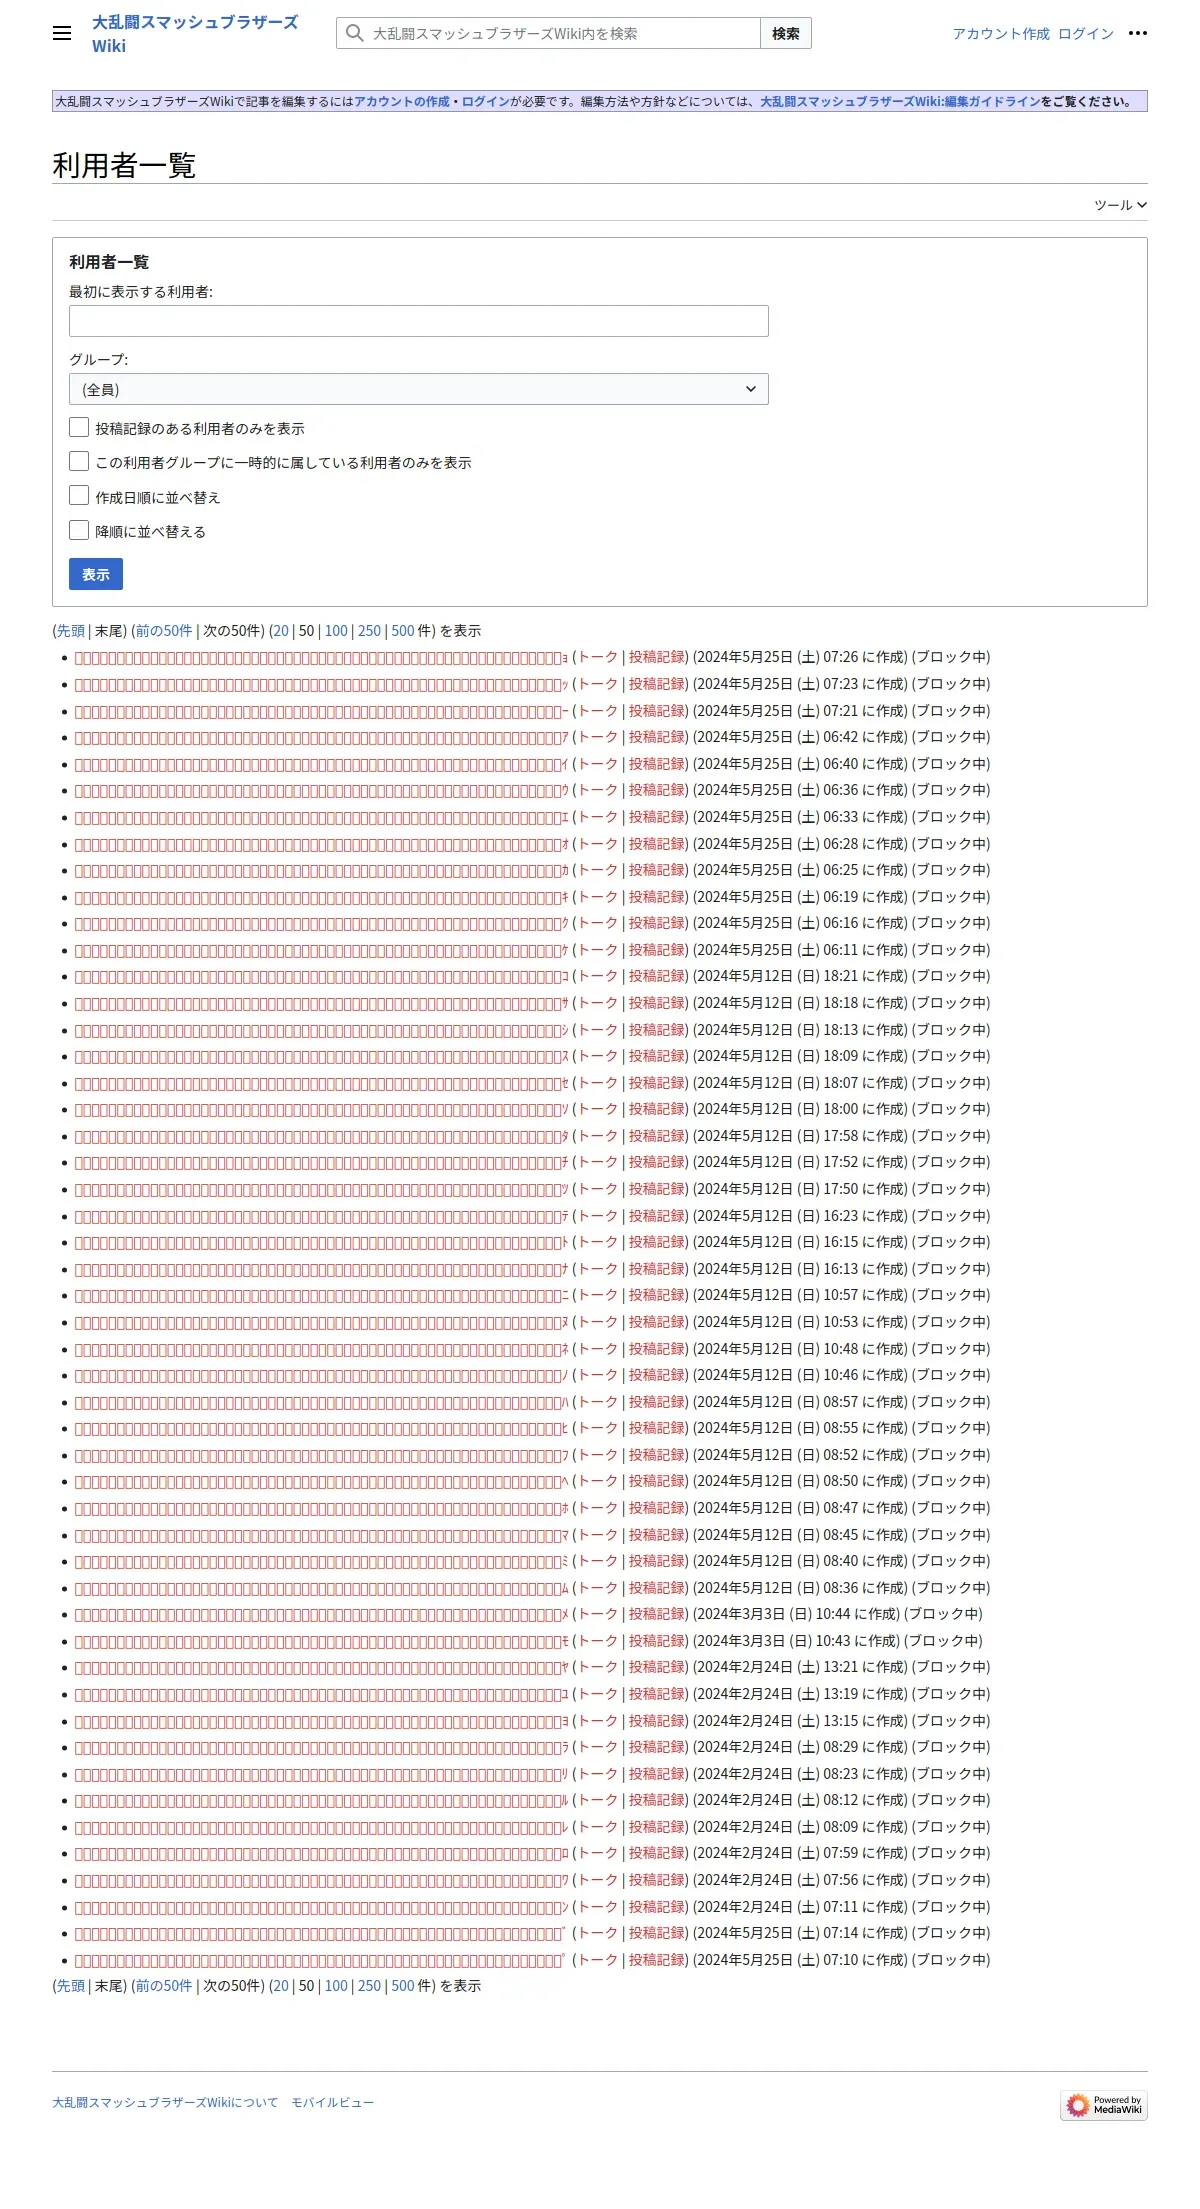
Task: Tick temporary group members only checkbox
Action: click(x=79, y=461)
